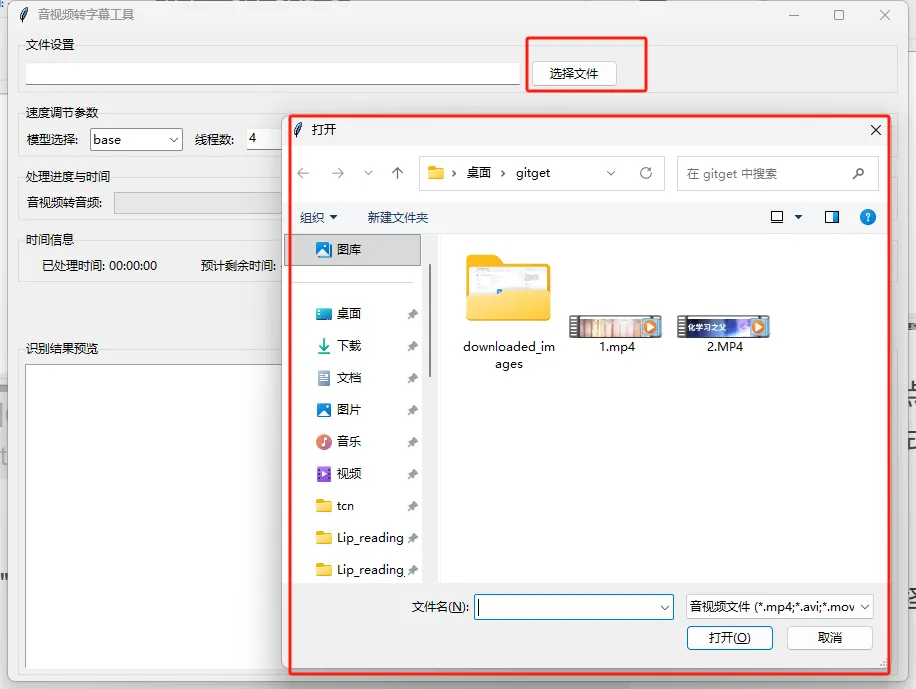Click the pin icon next to 视频
The width and height of the screenshot is (916, 689).
tap(412, 473)
